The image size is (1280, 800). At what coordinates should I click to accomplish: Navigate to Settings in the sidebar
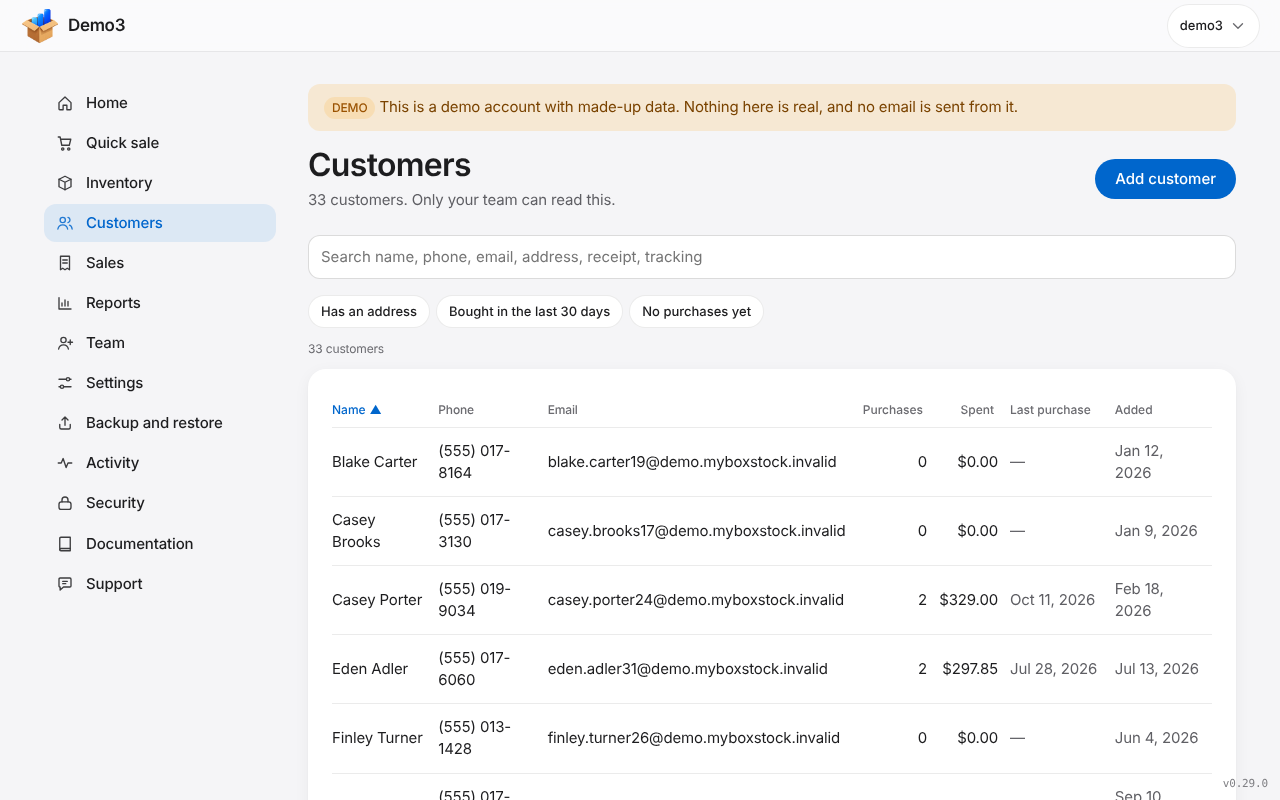click(160, 383)
